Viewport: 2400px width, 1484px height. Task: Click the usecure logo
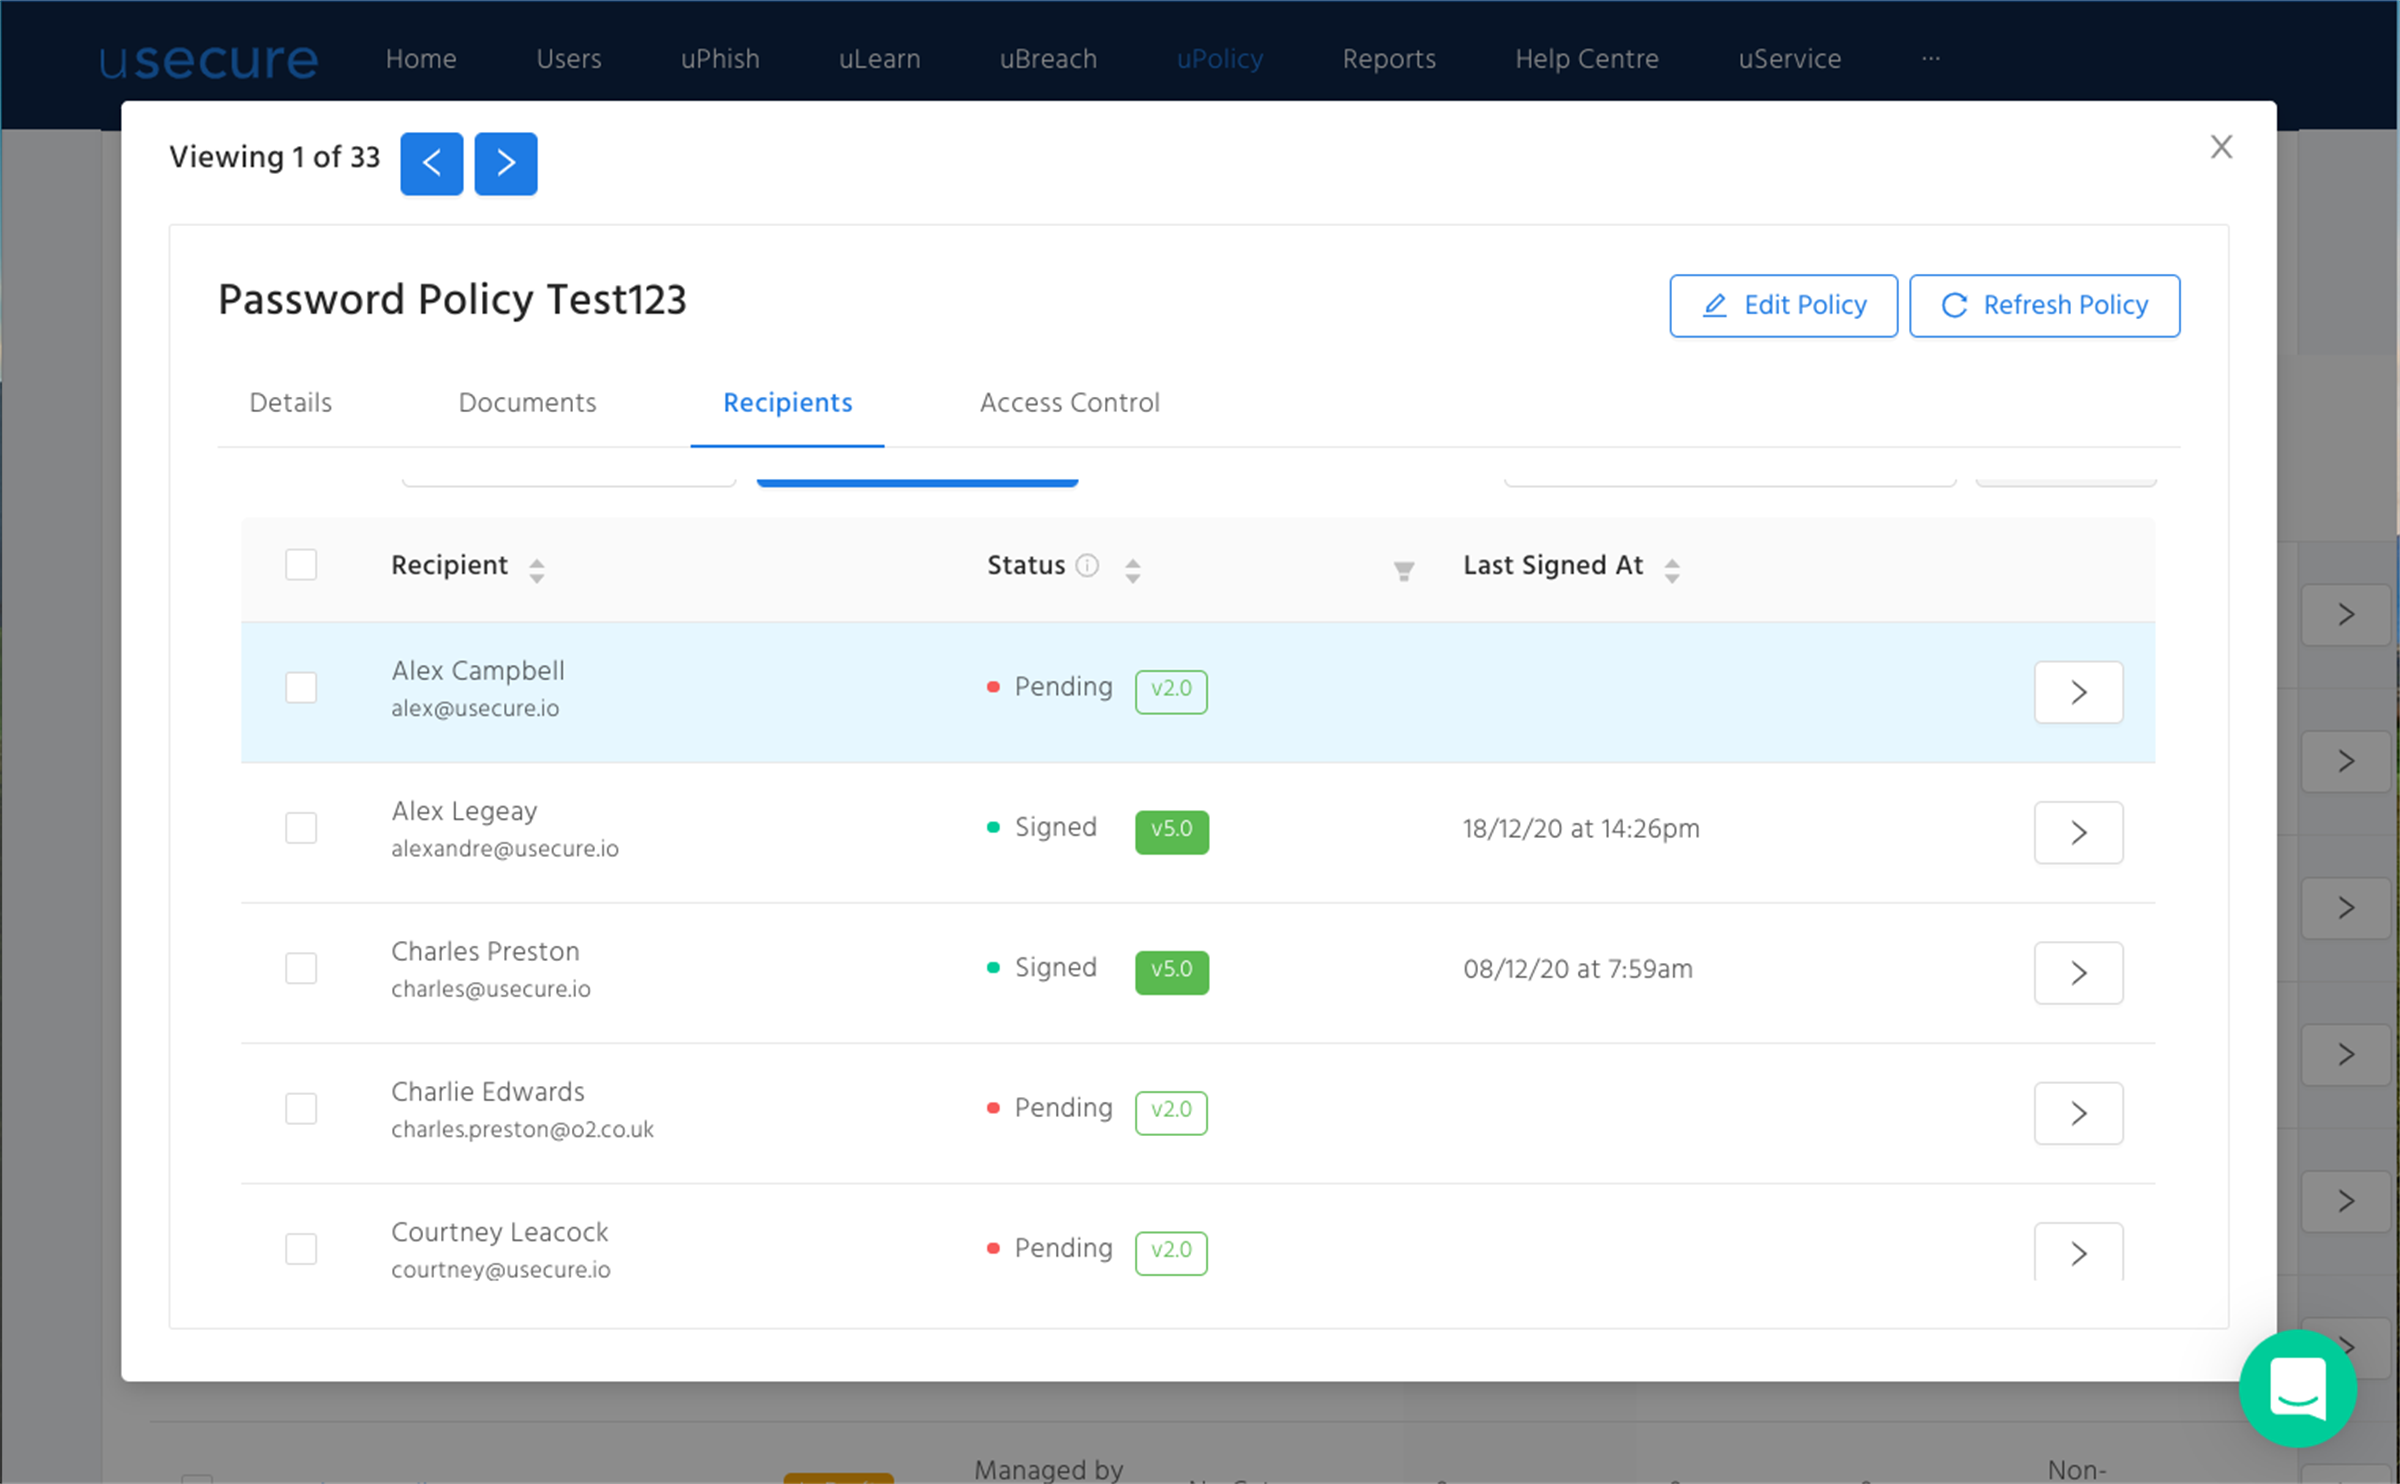point(209,59)
